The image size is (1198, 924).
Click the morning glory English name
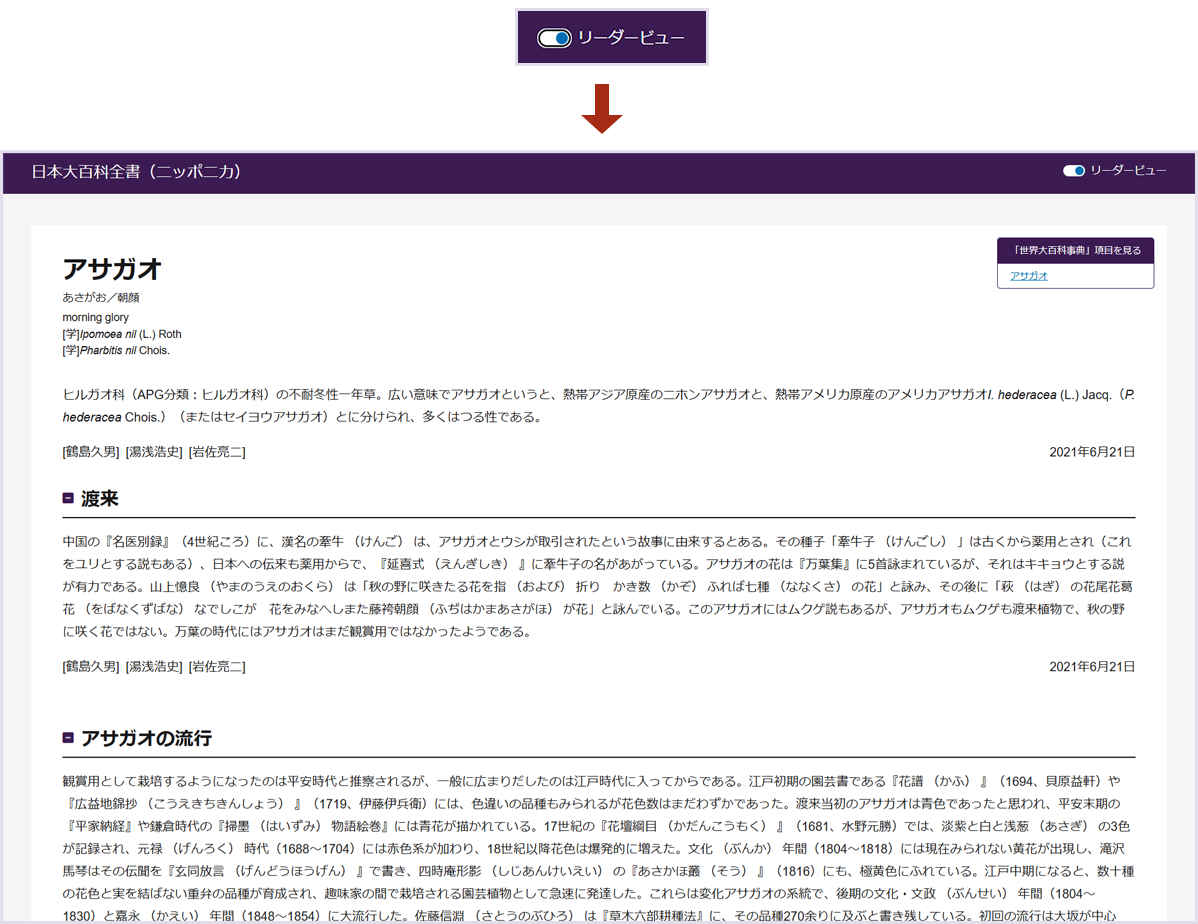click(x=96, y=317)
